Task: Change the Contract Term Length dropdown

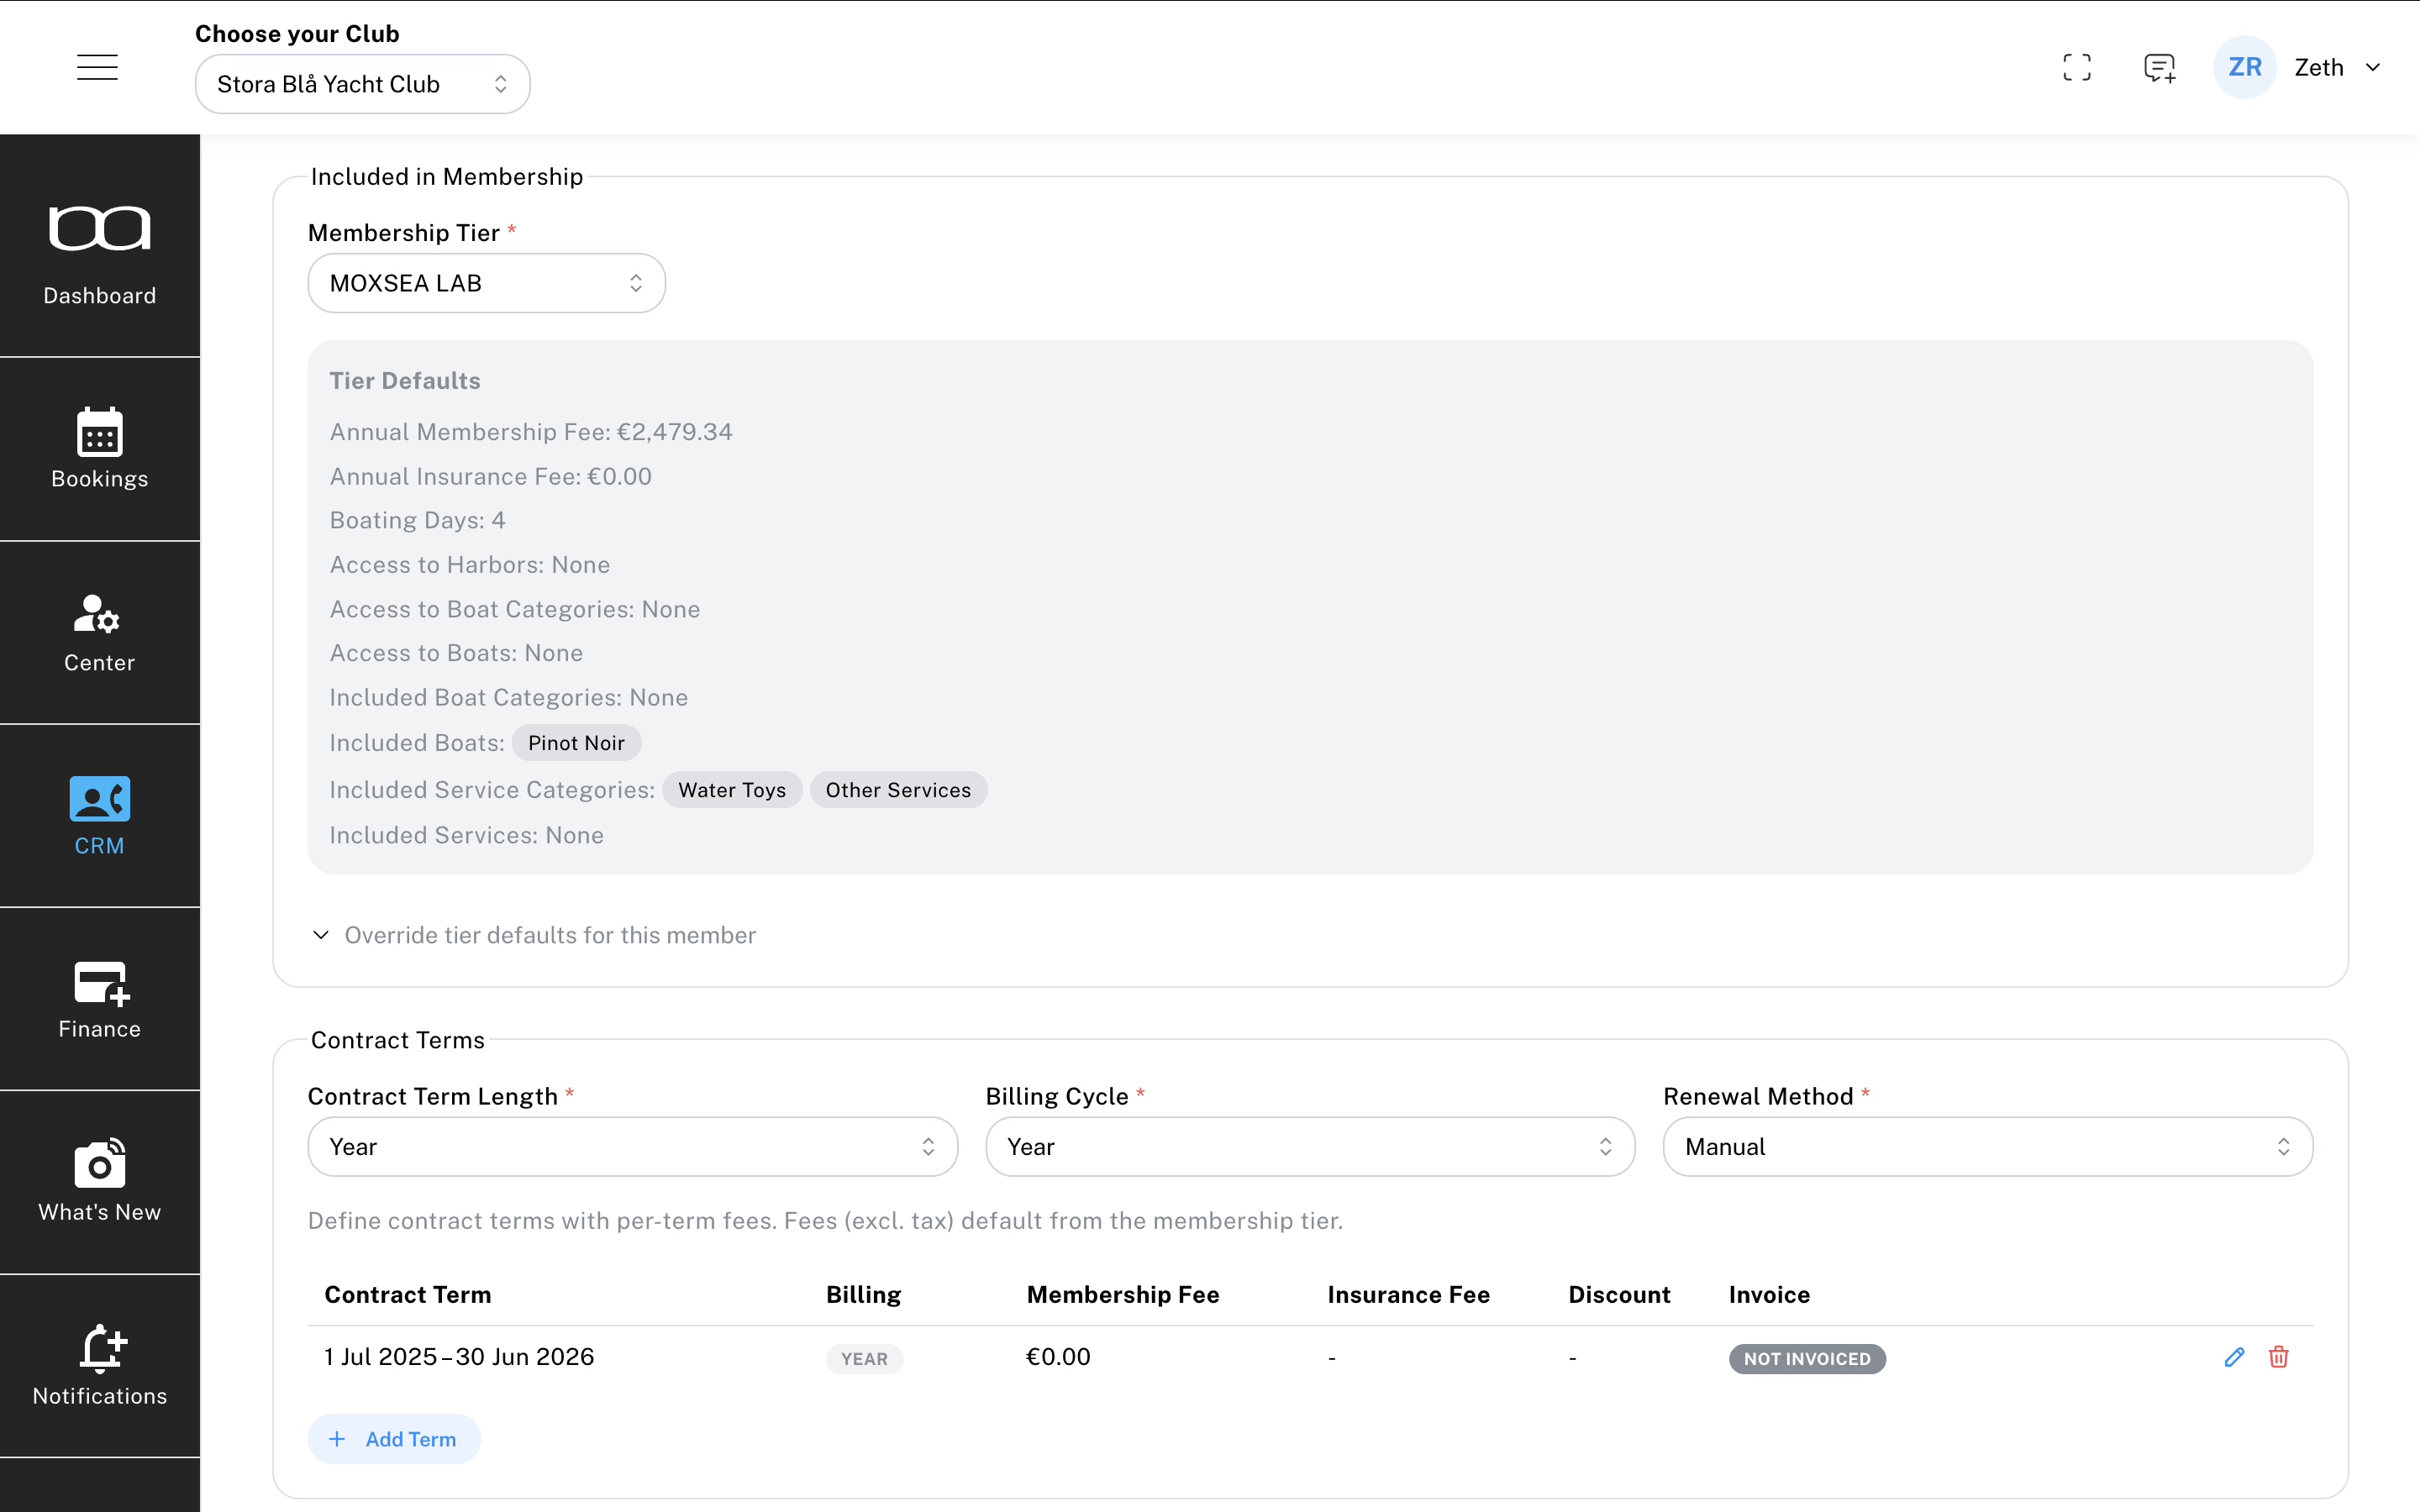Action: pyautogui.click(x=632, y=1147)
